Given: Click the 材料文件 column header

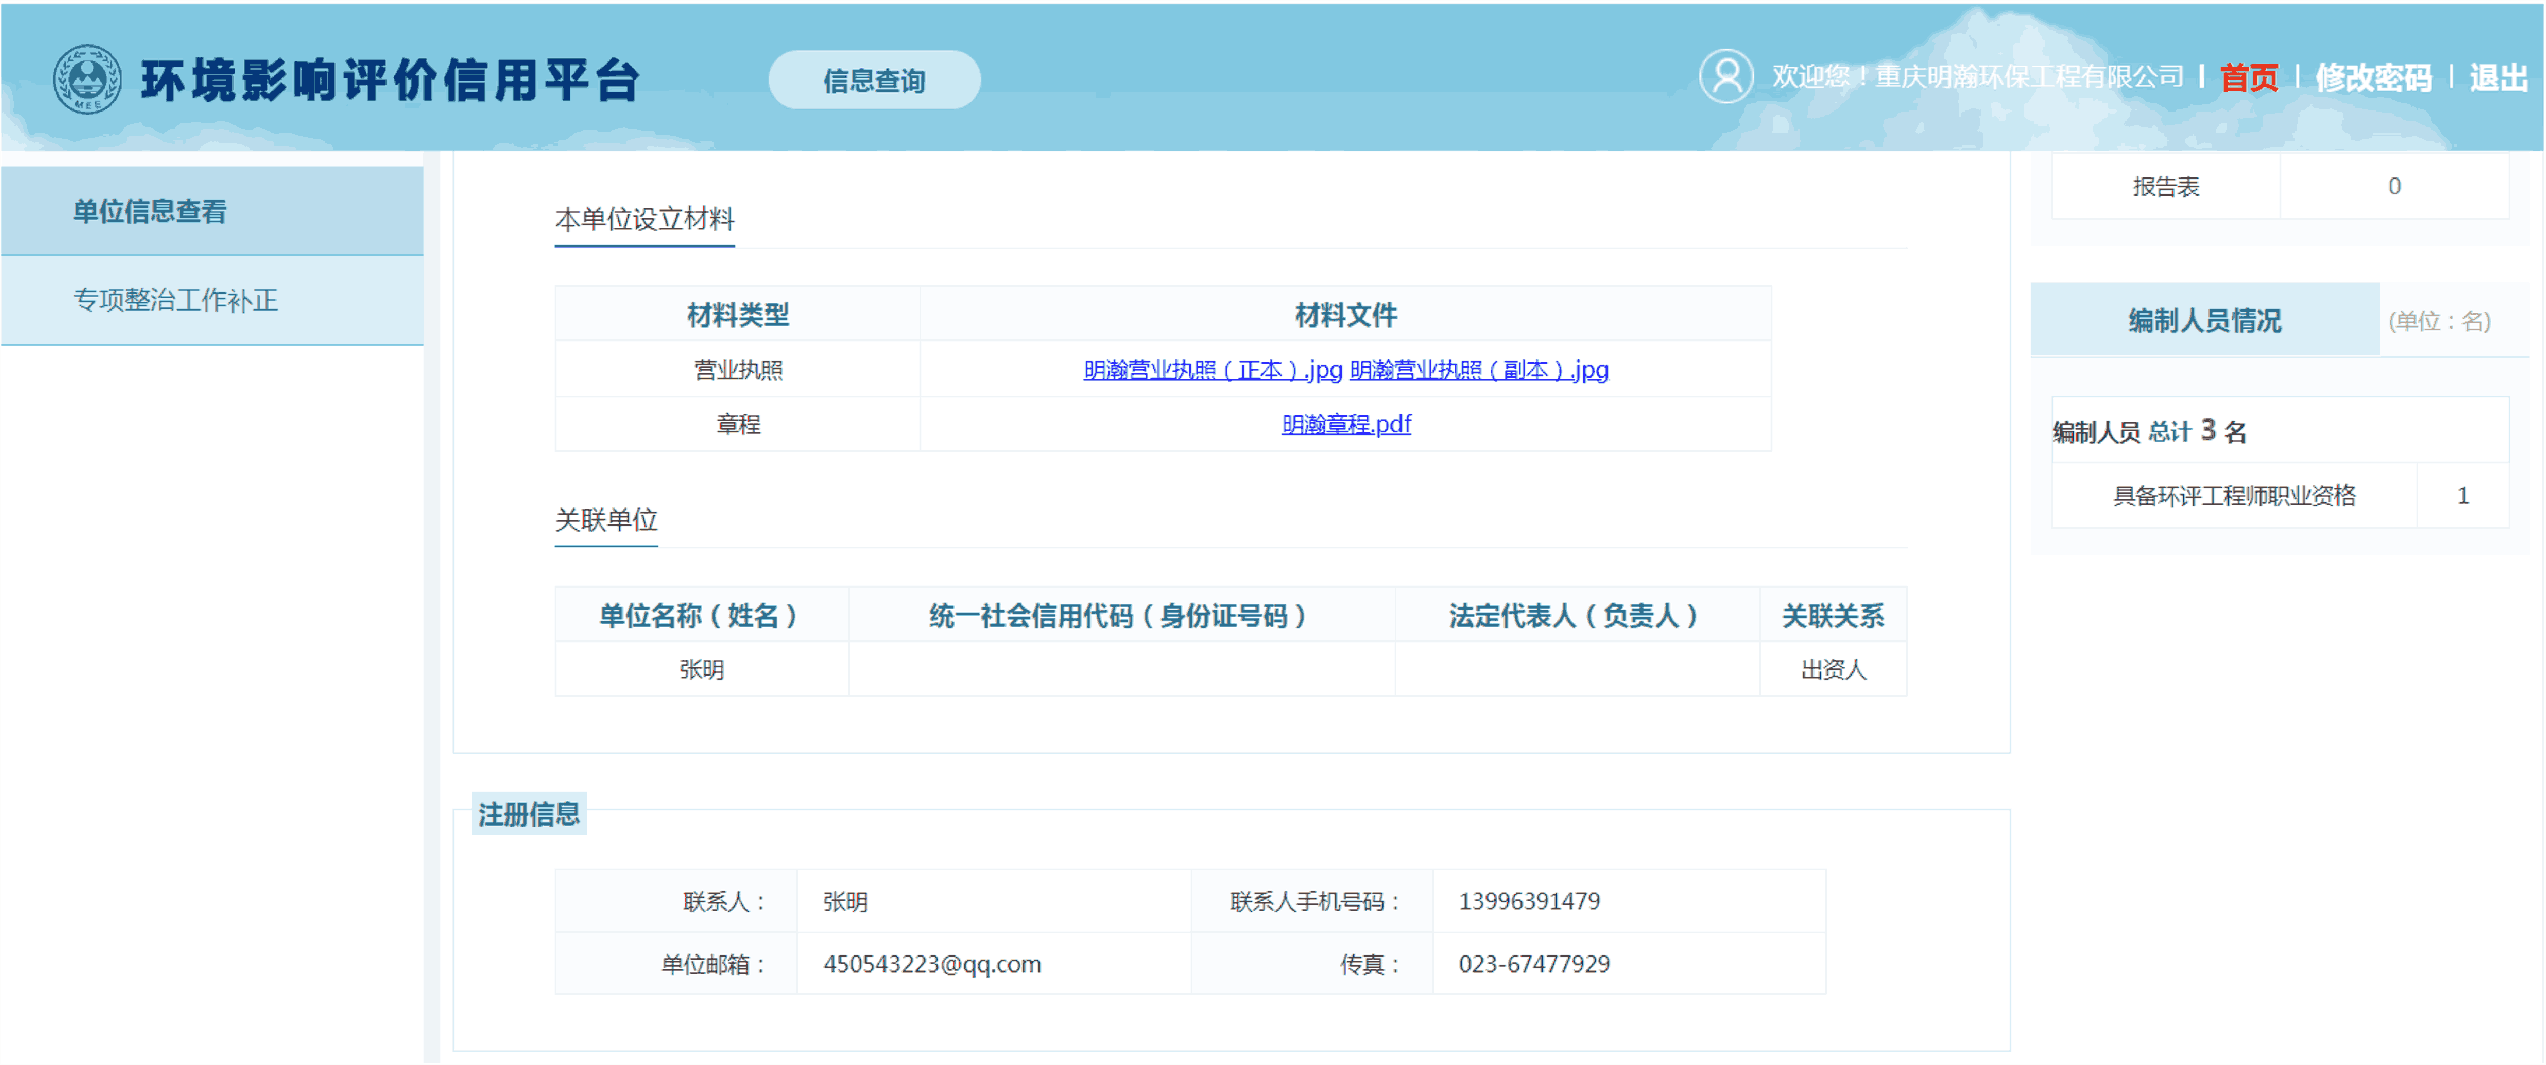Looking at the screenshot, I should (x=1345, y=315).
